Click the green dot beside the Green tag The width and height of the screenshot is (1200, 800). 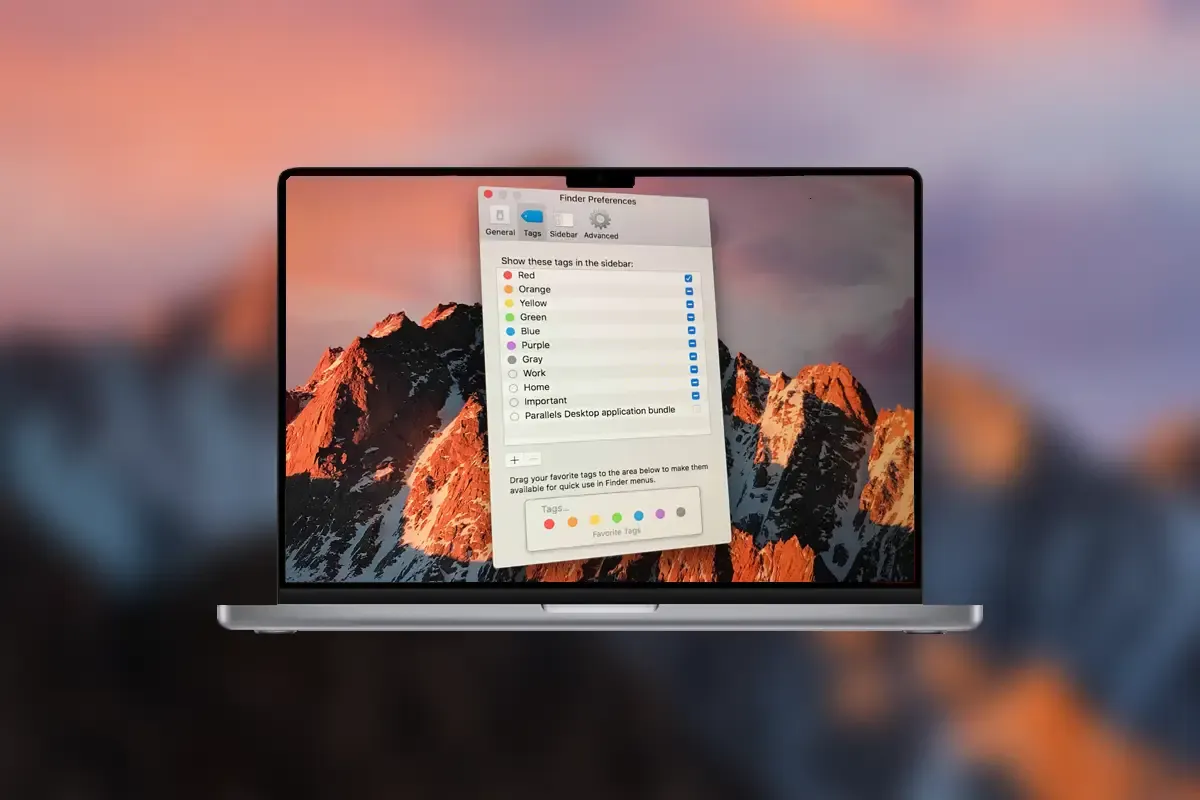510,317
